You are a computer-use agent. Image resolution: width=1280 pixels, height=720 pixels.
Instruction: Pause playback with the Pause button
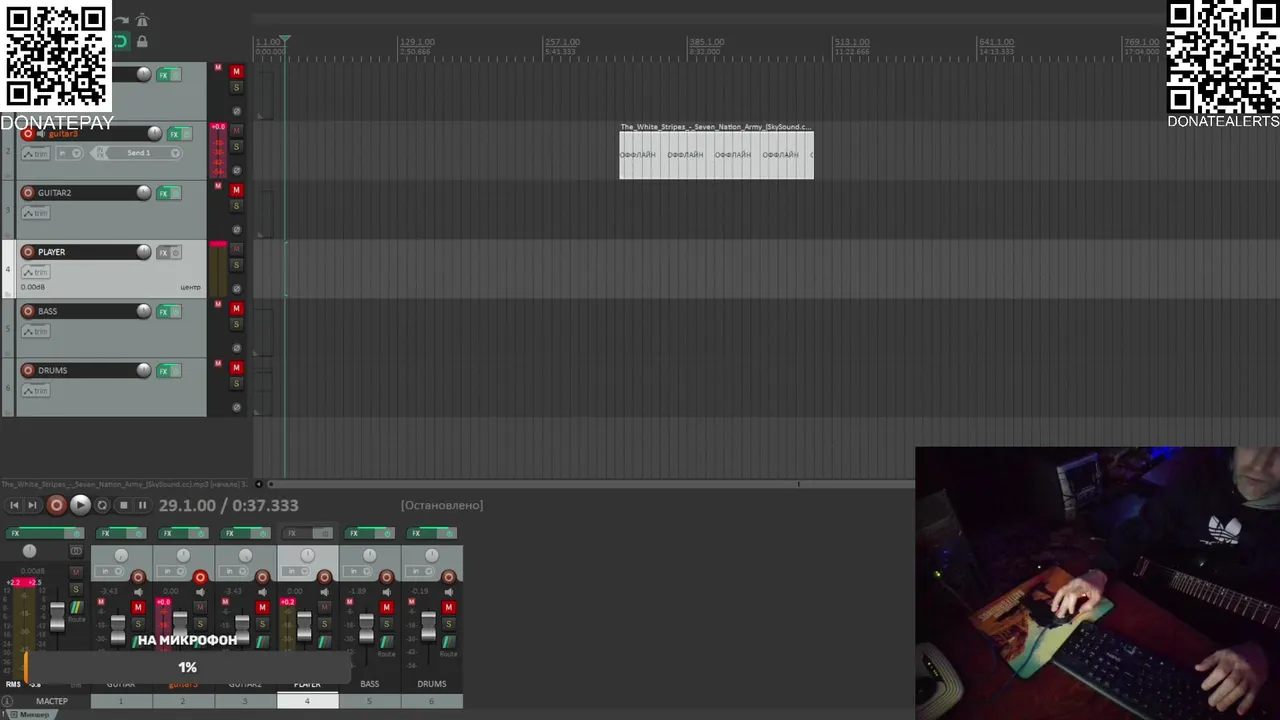point(142,505)
